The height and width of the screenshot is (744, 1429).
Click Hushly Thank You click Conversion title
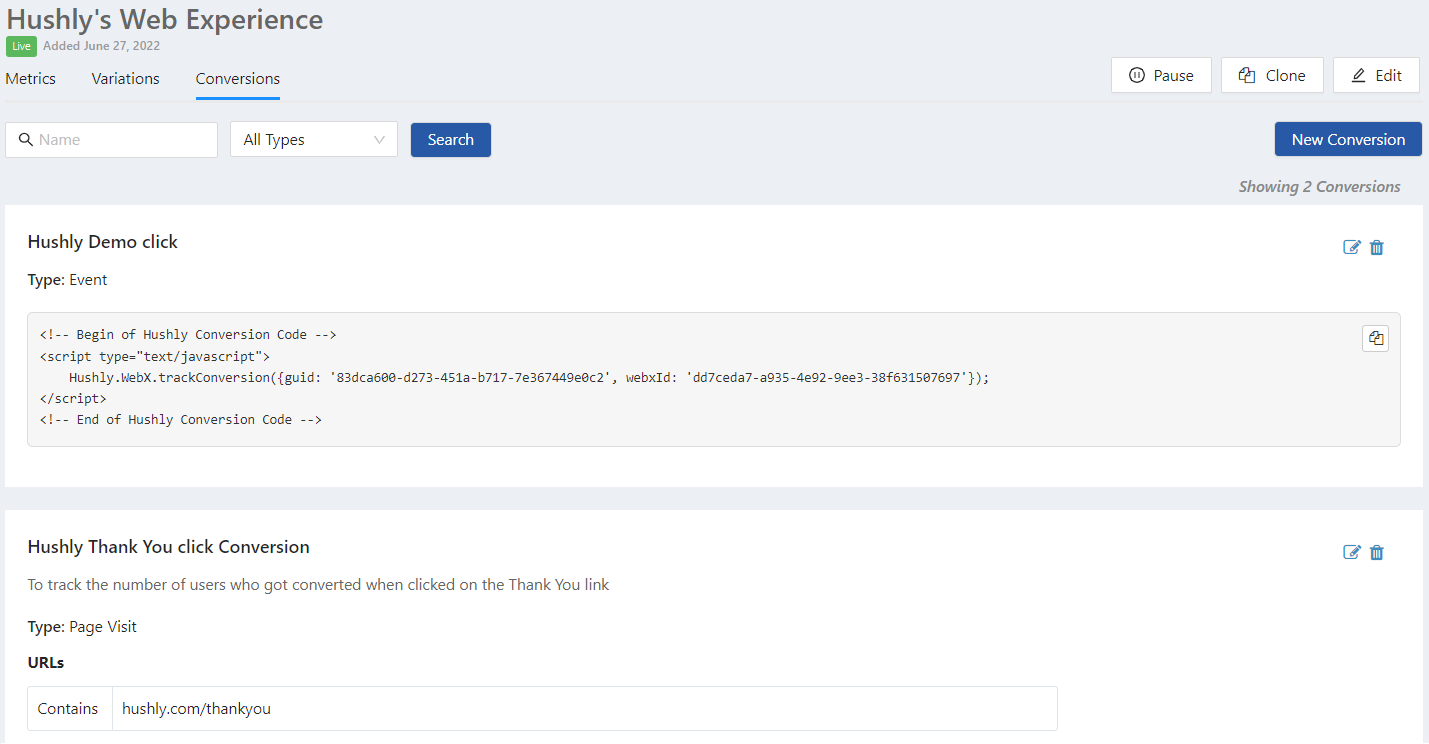click(x=169, y=547)
